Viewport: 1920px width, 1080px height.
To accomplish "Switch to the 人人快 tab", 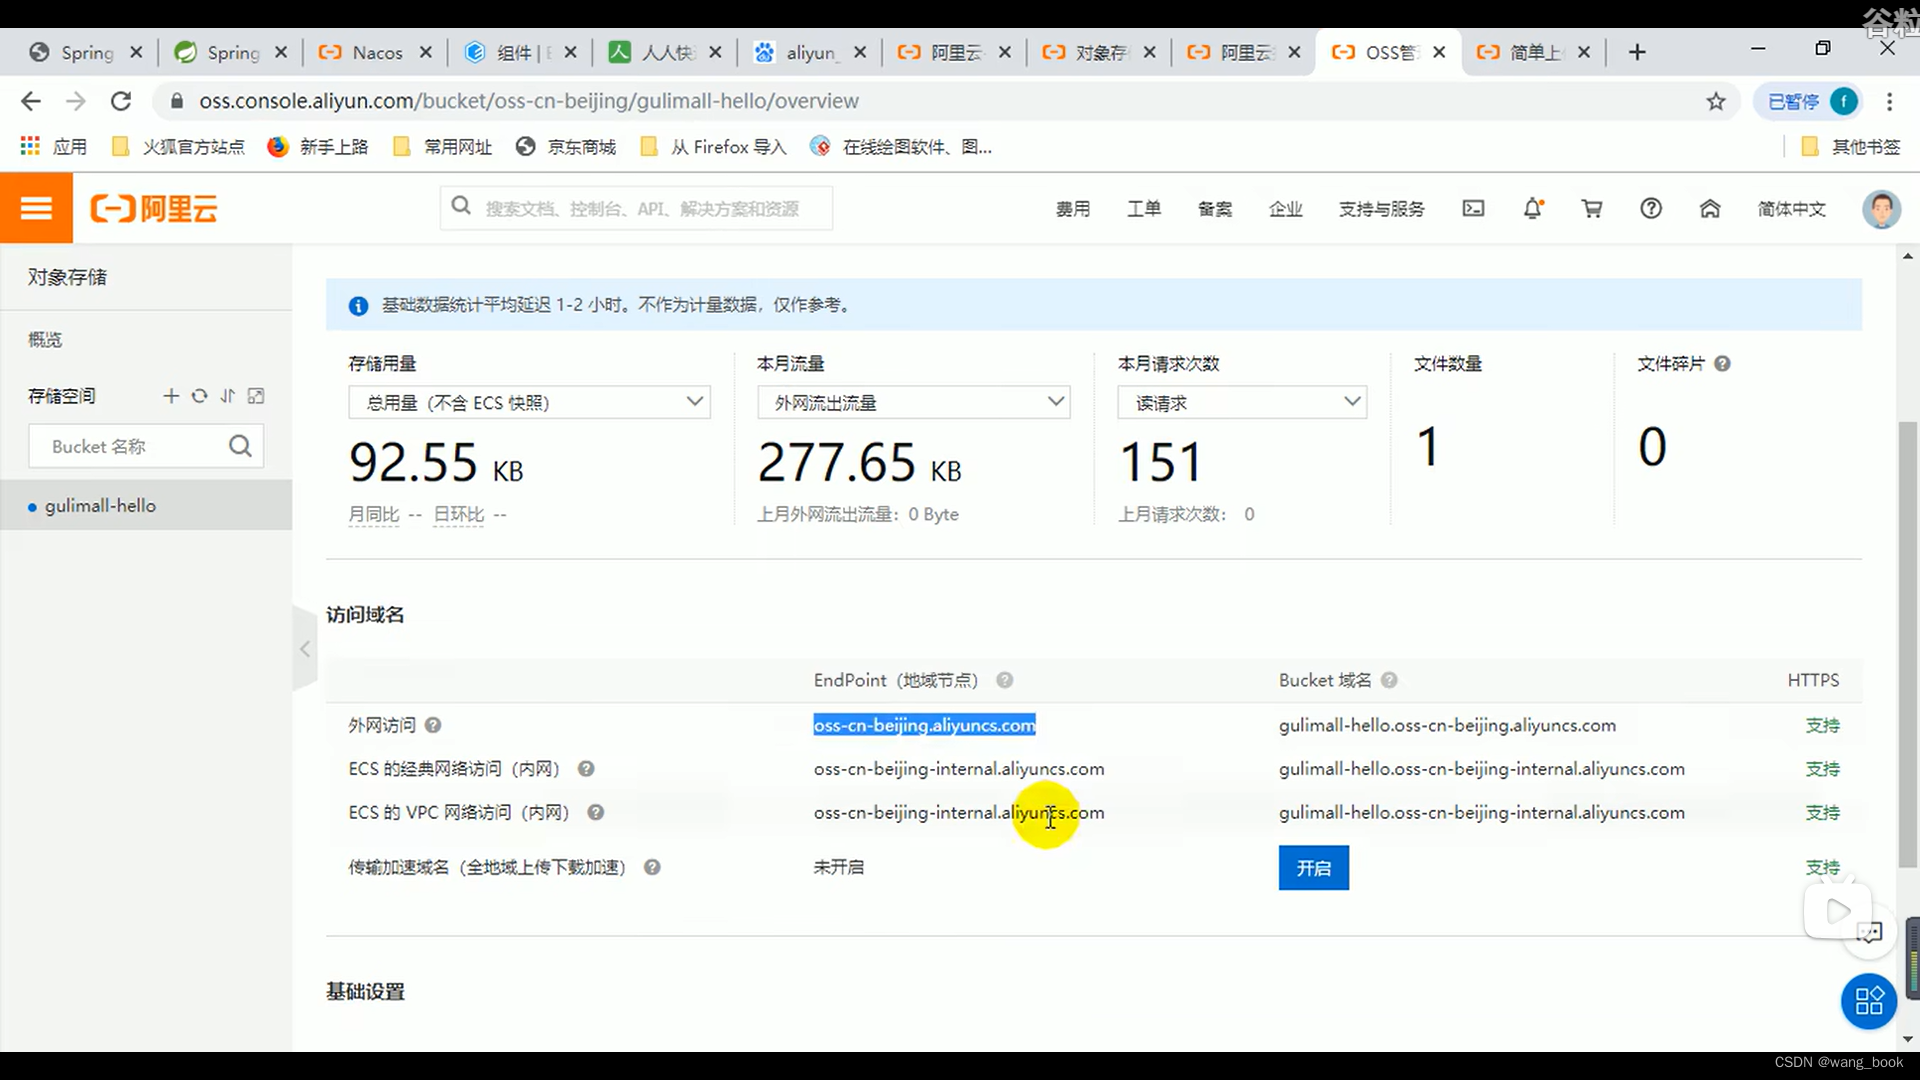I will (665, 52).
